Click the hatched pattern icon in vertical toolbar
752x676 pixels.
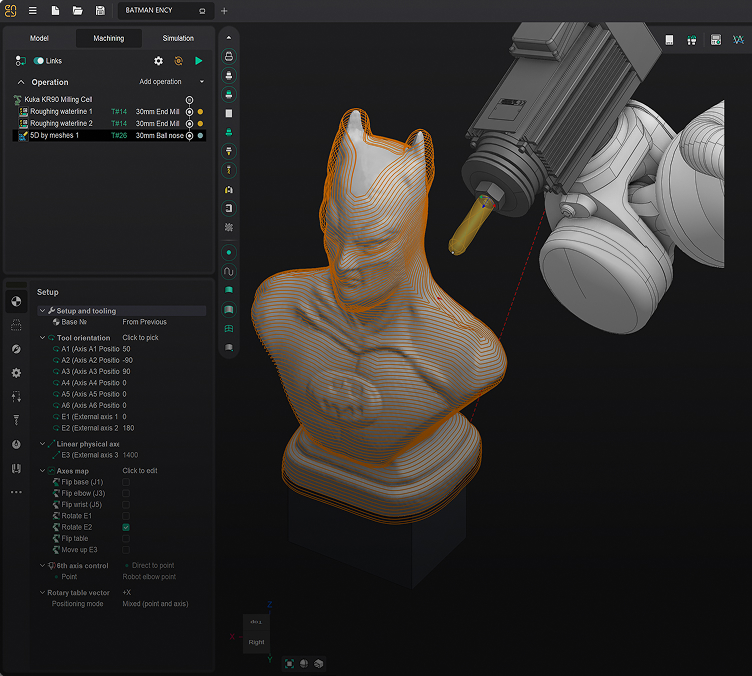click(x=229, y=227)
